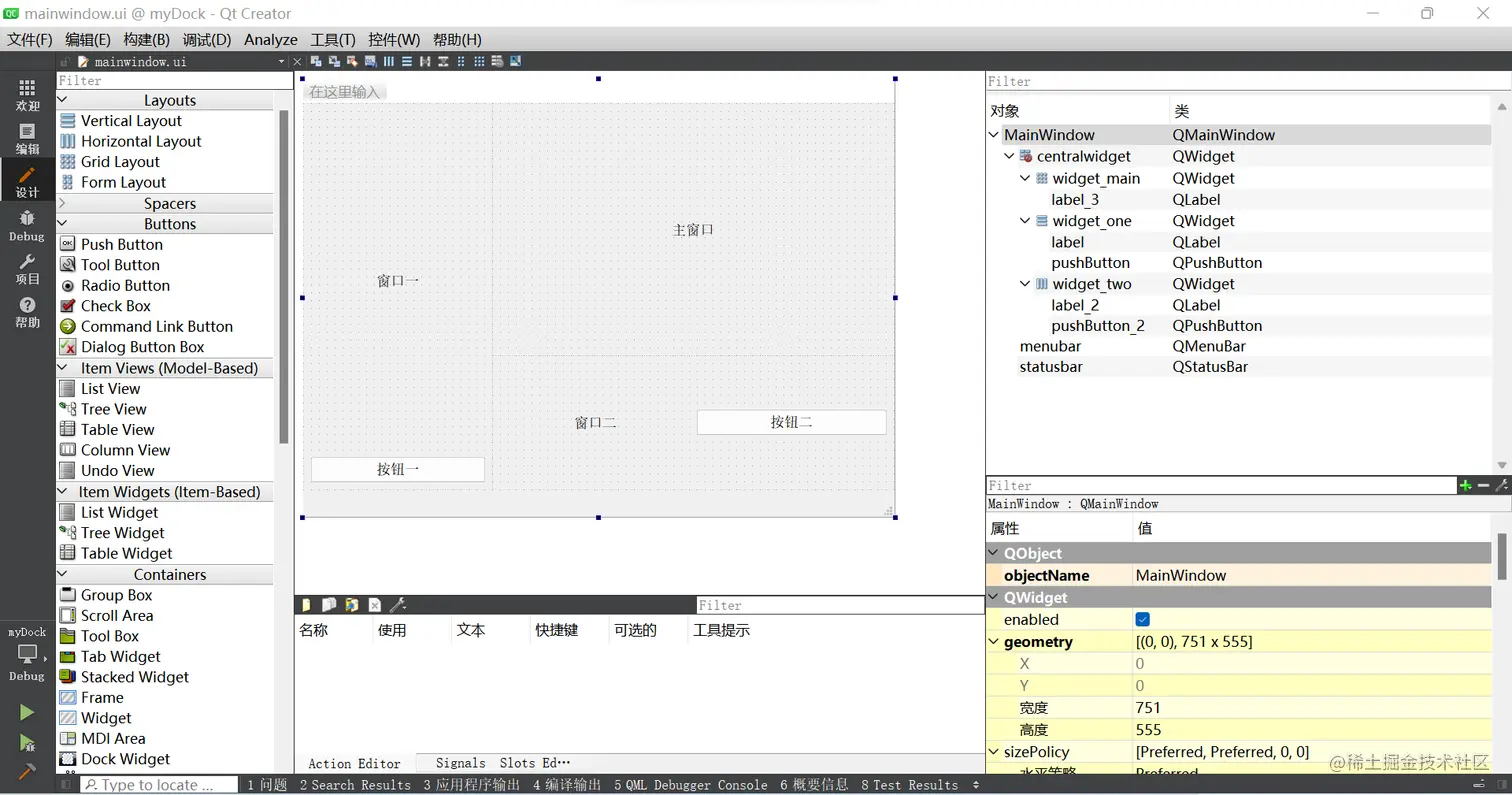Click the Edit Buddies toolbar icon
Viewport: 1512px width, 795px height.
[351, 61]
